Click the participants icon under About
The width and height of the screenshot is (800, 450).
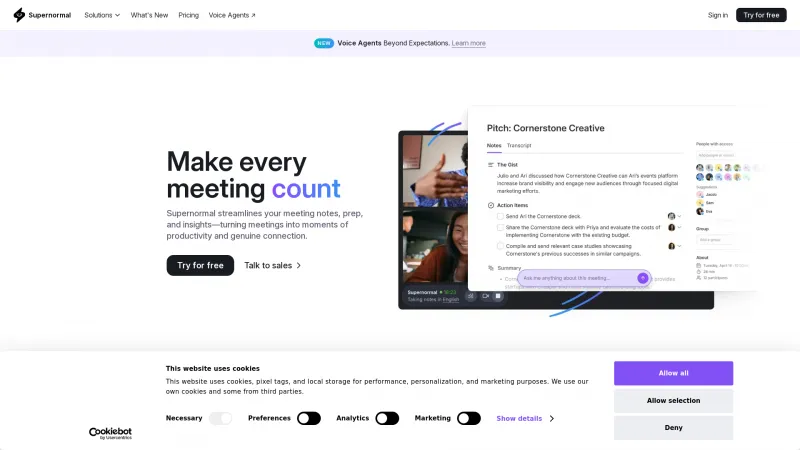698,278
